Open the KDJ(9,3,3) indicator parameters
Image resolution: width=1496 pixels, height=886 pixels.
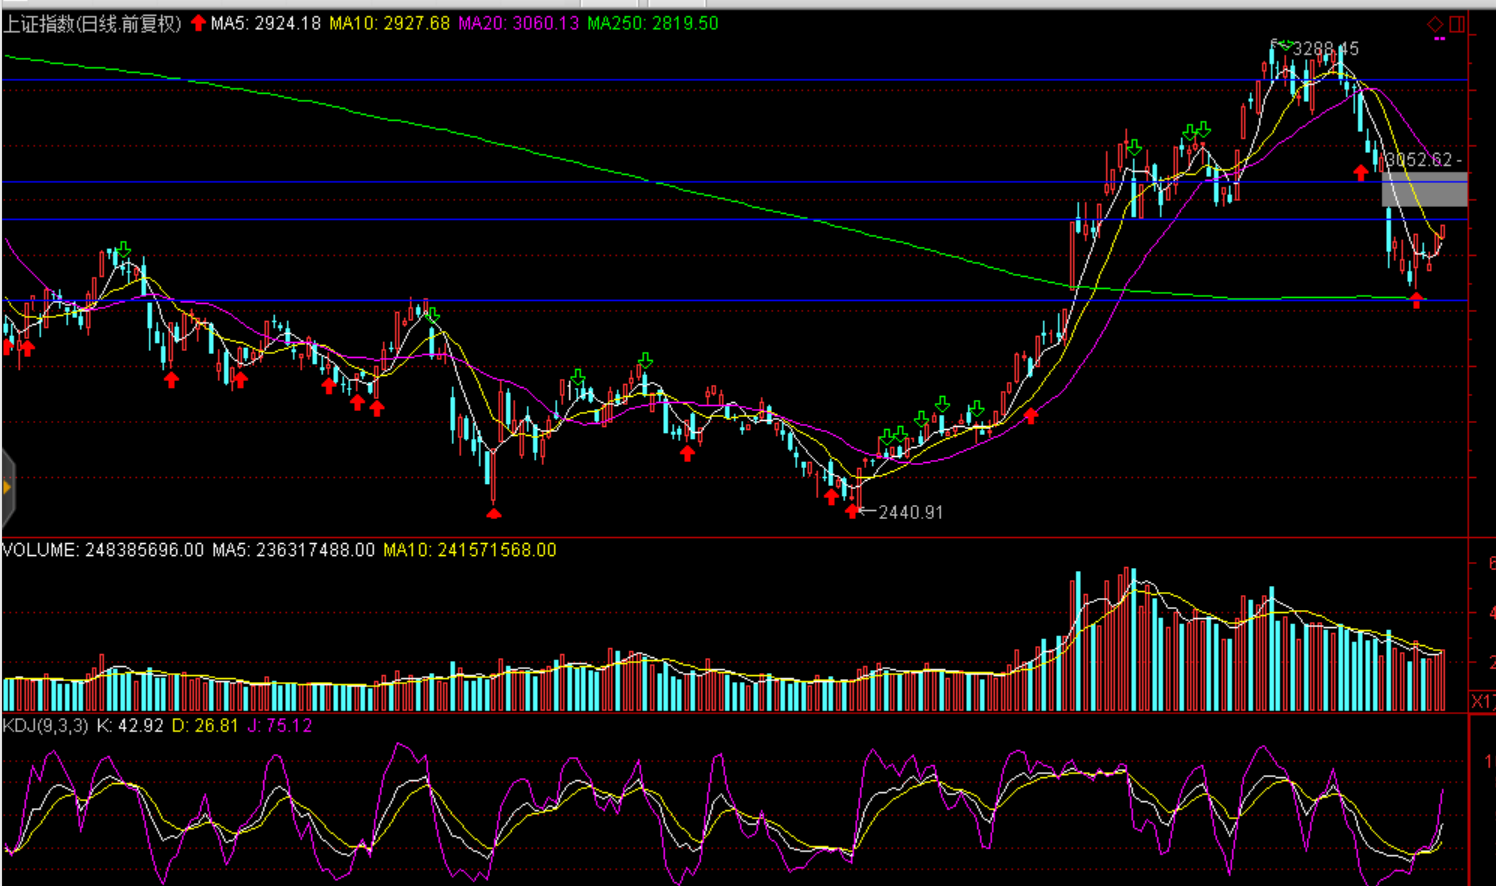tap(46, 725)
